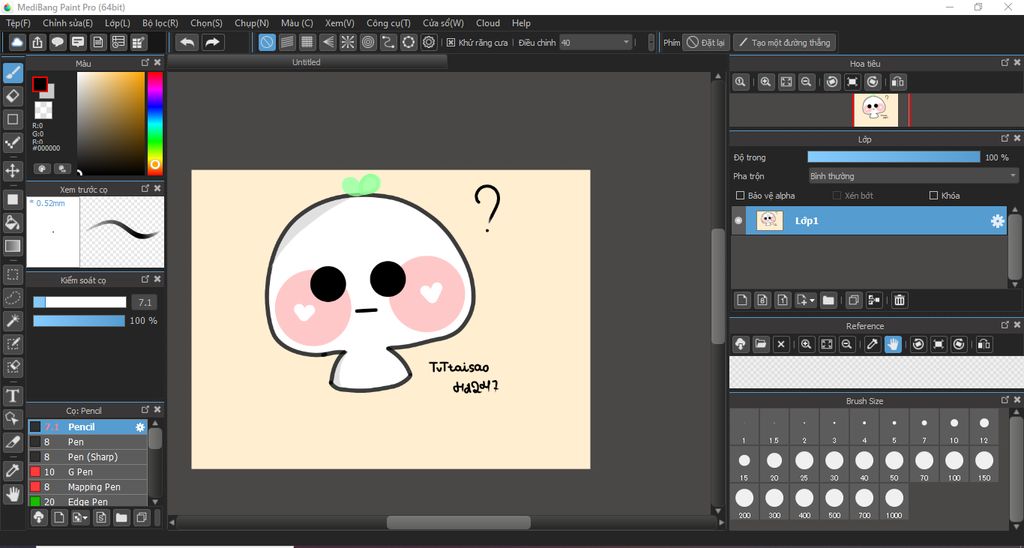The height and width of the screenshot is (548, 1024).
Task: Select the Gradient tool
Action: pyautogui.click(x=12, y=246)
